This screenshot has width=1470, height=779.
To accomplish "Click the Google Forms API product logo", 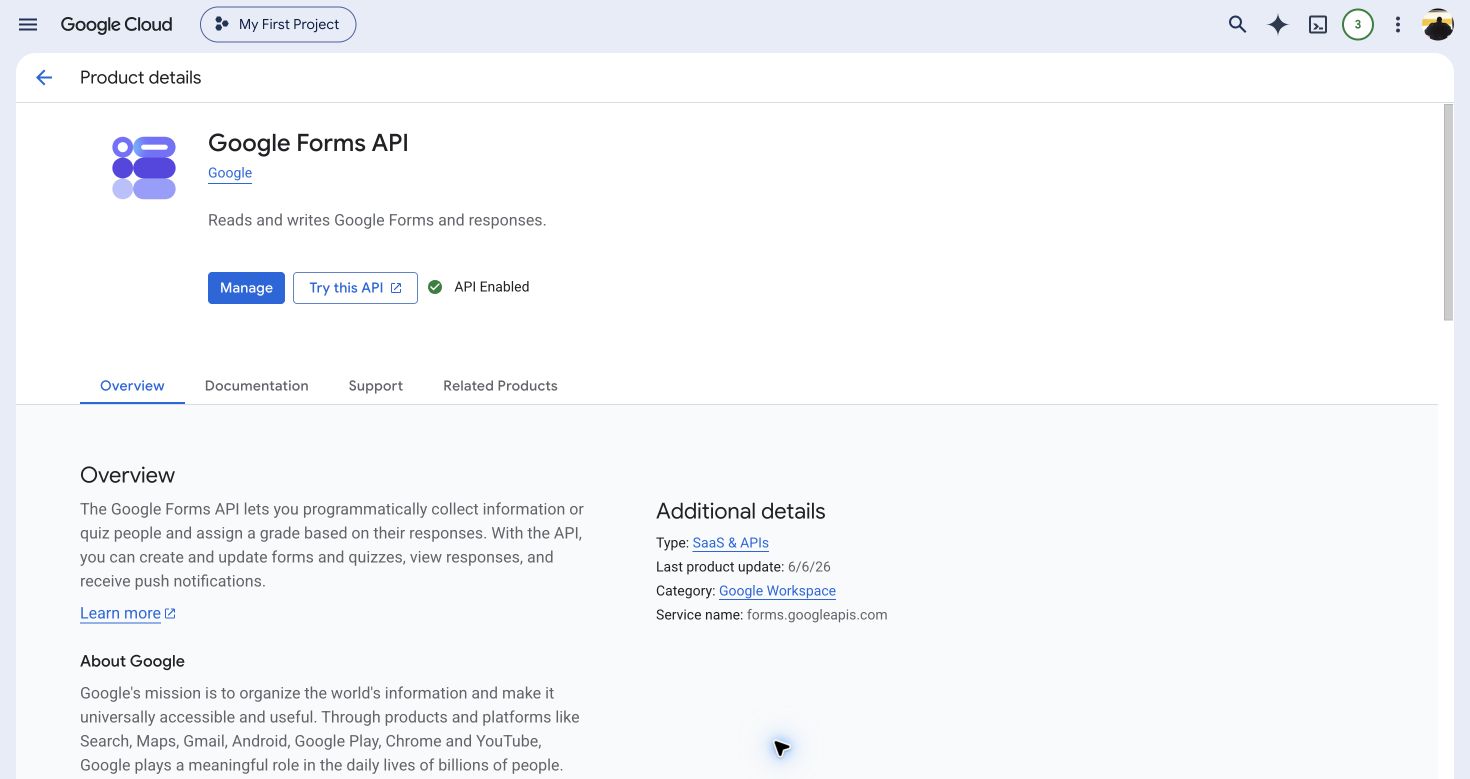I will 144,168.
